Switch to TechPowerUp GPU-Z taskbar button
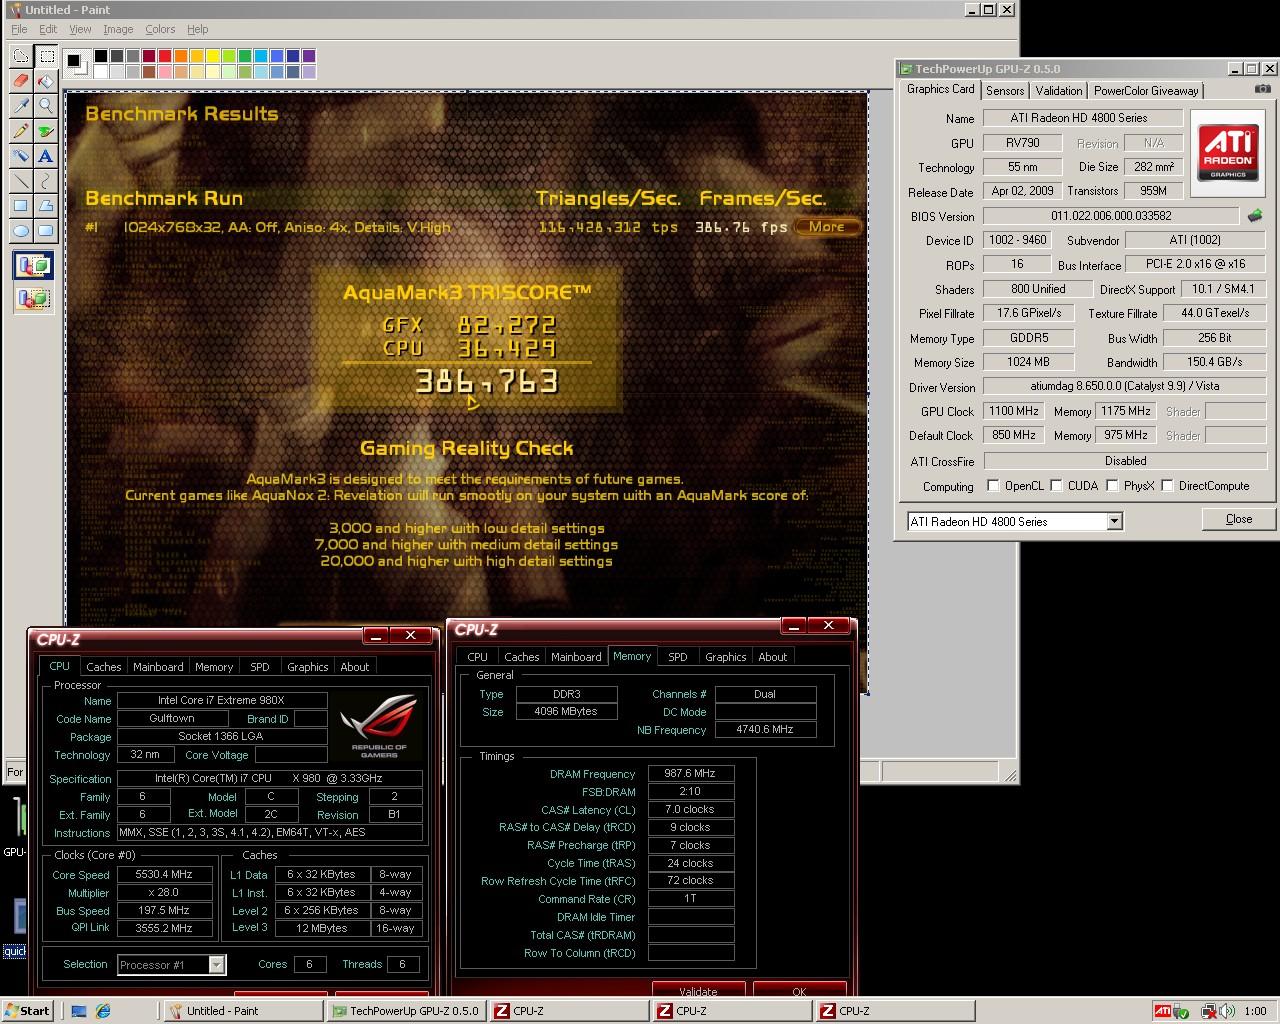Image resolution: width=1280 pixels, height=1024 pixels. coord(407,1011)
